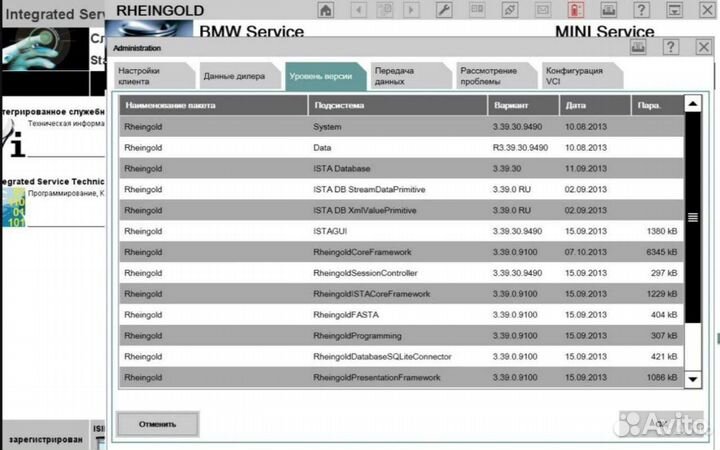Click the version list scrollbar thumb
This screenshot has height=450, width=720.
(x=692, y=217)
